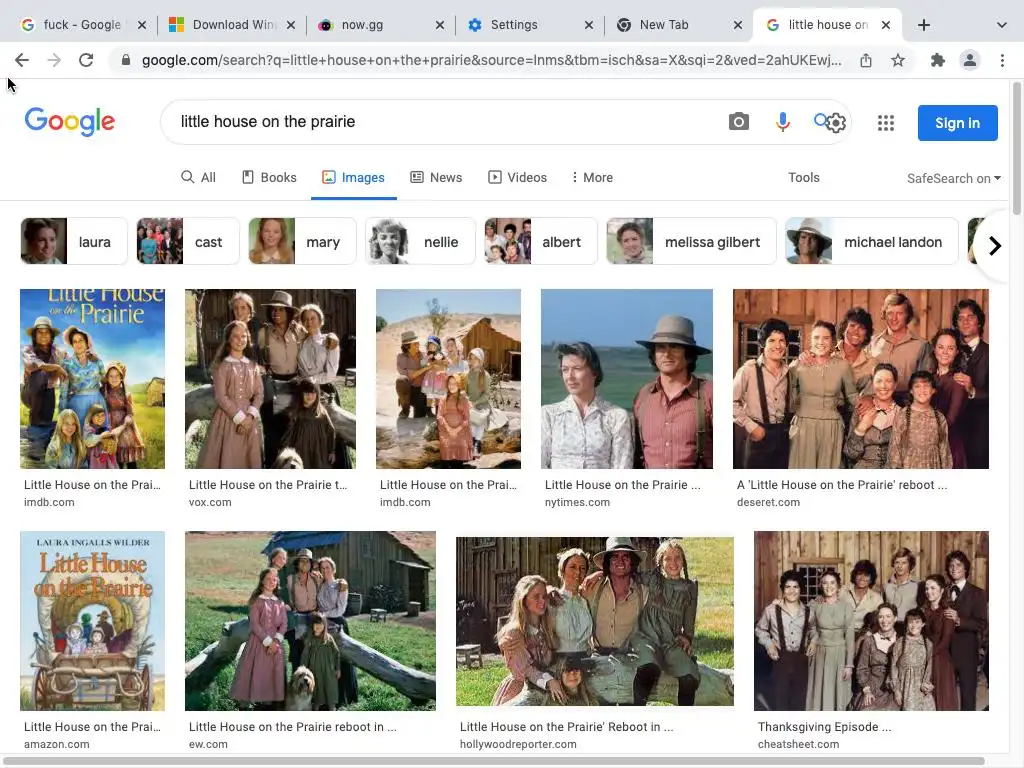Filter by the cast chip
The height and width of the screenshot is (768, 1024).
pos(188,242)
